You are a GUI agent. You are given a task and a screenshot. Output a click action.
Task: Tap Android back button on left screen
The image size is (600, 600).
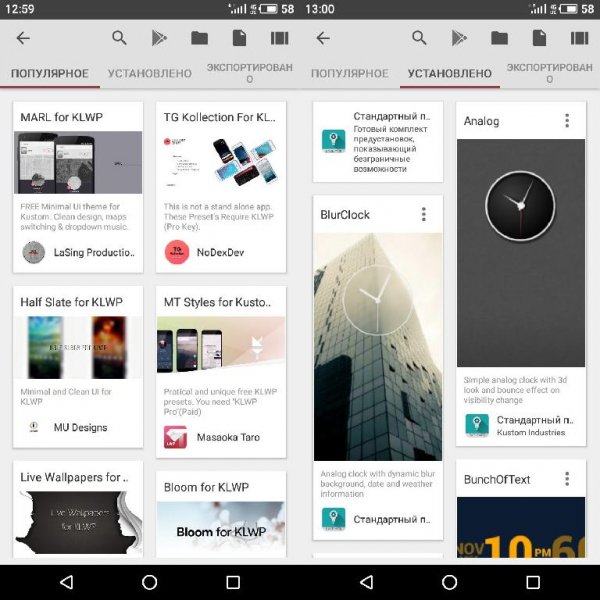pos(67,582)
